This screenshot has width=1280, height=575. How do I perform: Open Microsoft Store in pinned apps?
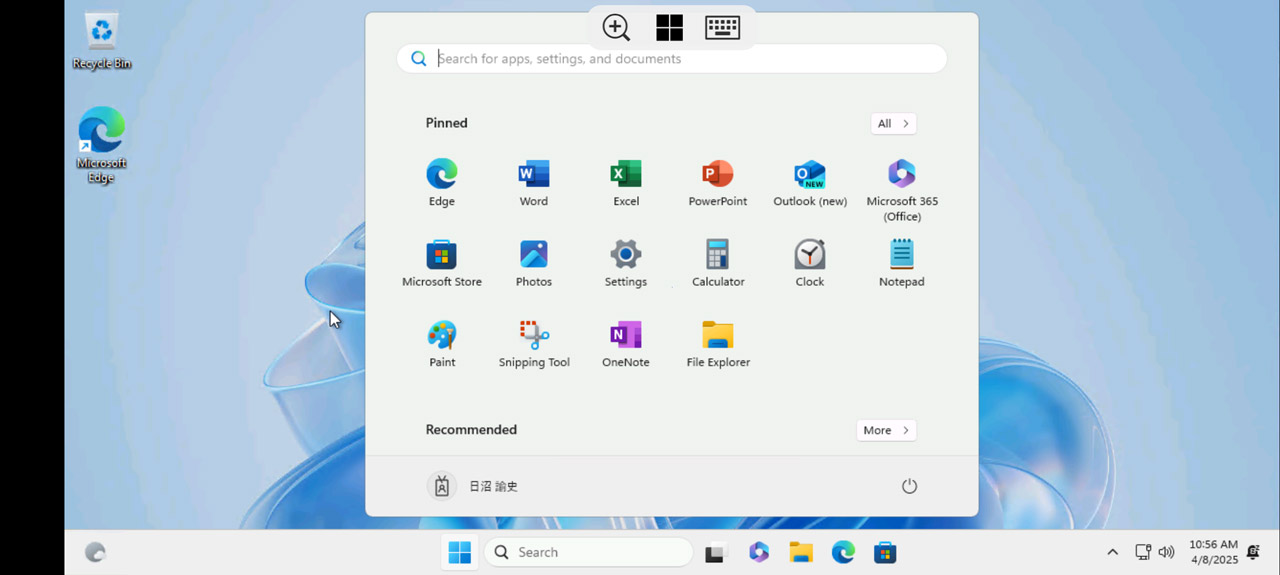pos(441,263)
